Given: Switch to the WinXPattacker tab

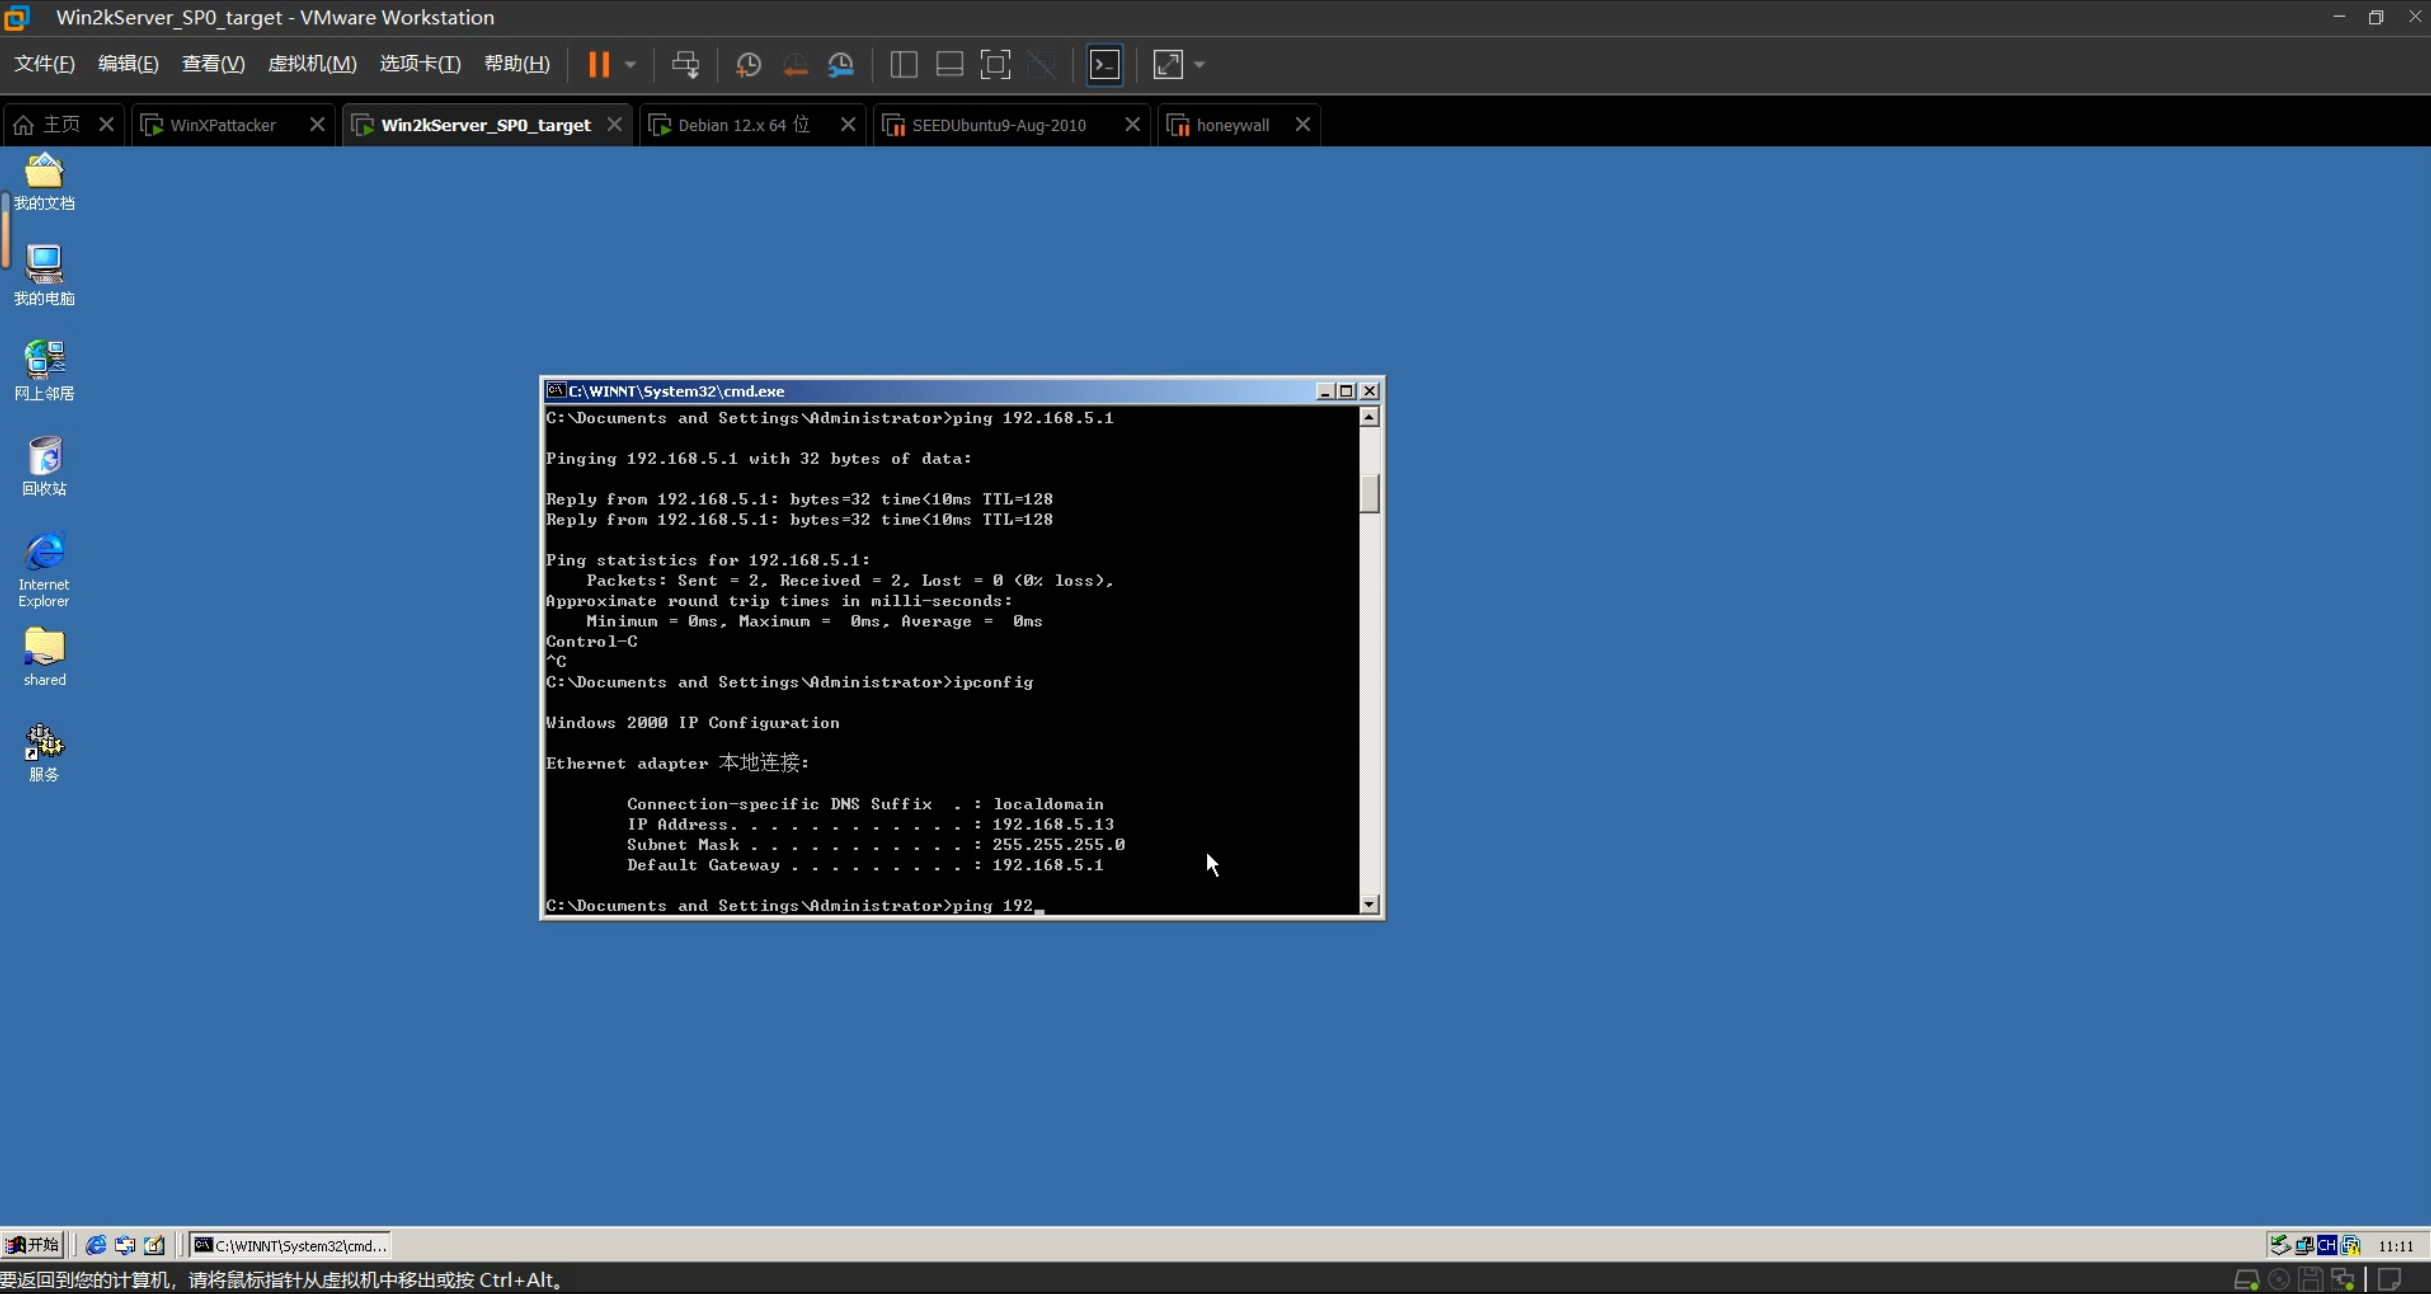Looking at the screenshot, I should [223, 125].
